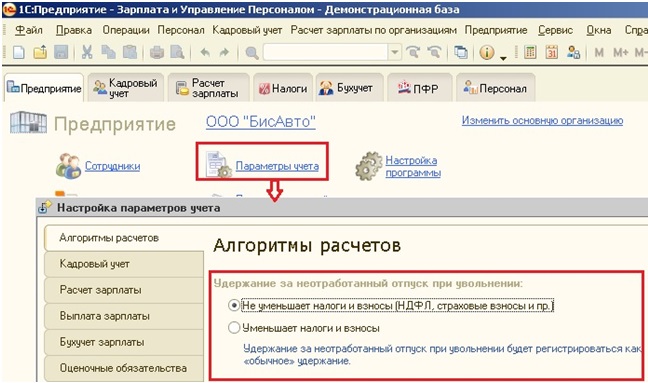Click the toolbar search input field

tap(326, 52)
